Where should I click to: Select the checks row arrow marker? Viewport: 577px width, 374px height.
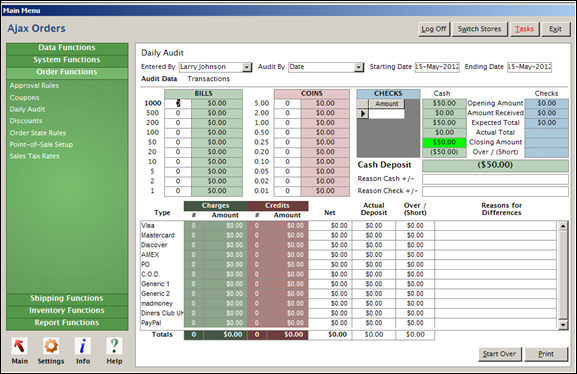pyautogui.click(x=363, y=114)
